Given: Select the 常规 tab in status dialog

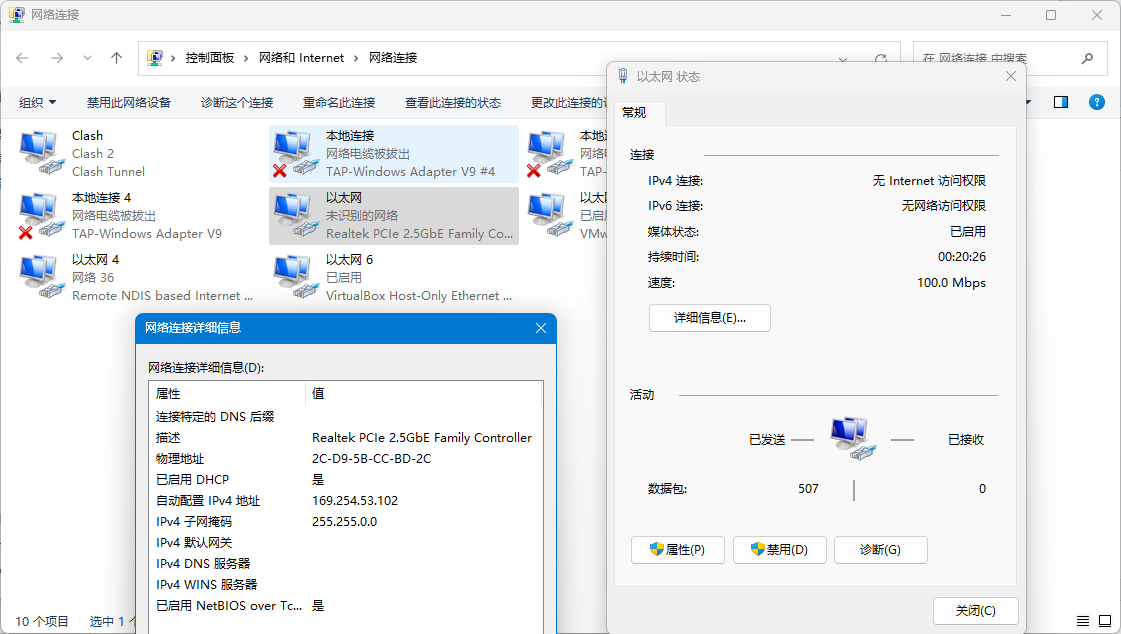Looking at the screenshot, I should point(634,112).
